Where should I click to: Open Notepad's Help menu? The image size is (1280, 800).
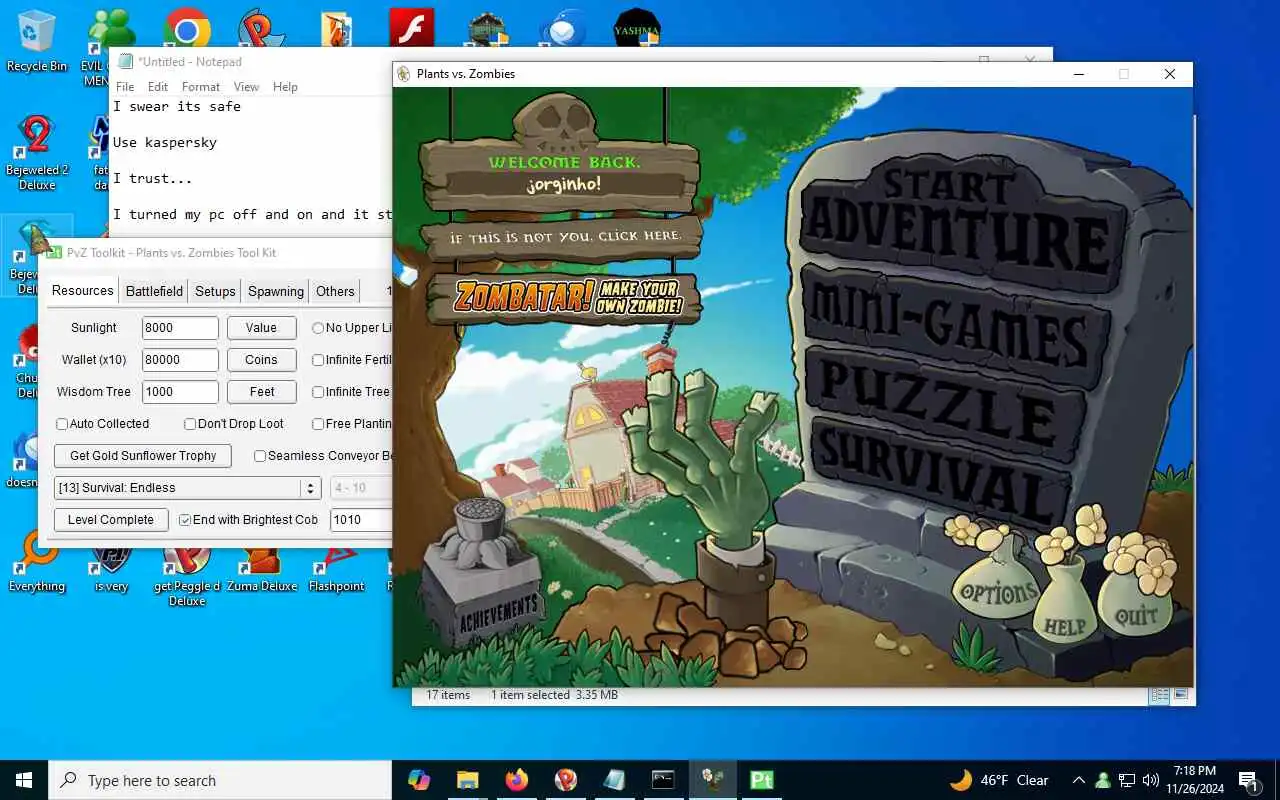(285, 87)
